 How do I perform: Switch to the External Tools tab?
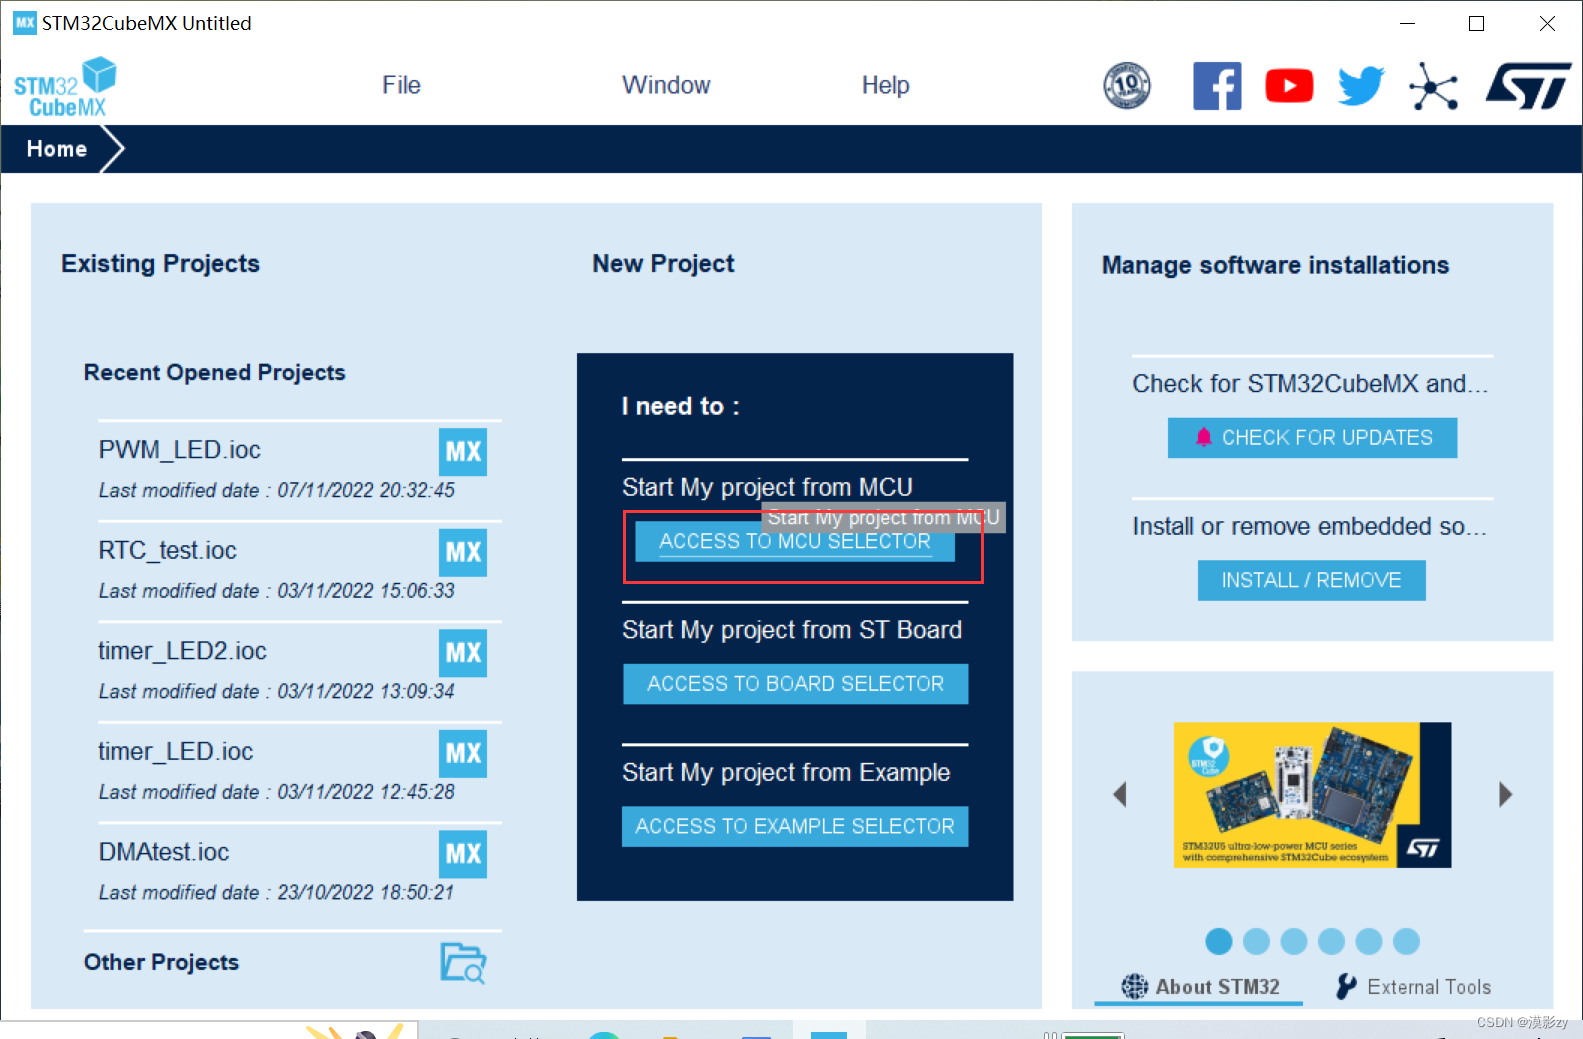(x=1414, y=987)
